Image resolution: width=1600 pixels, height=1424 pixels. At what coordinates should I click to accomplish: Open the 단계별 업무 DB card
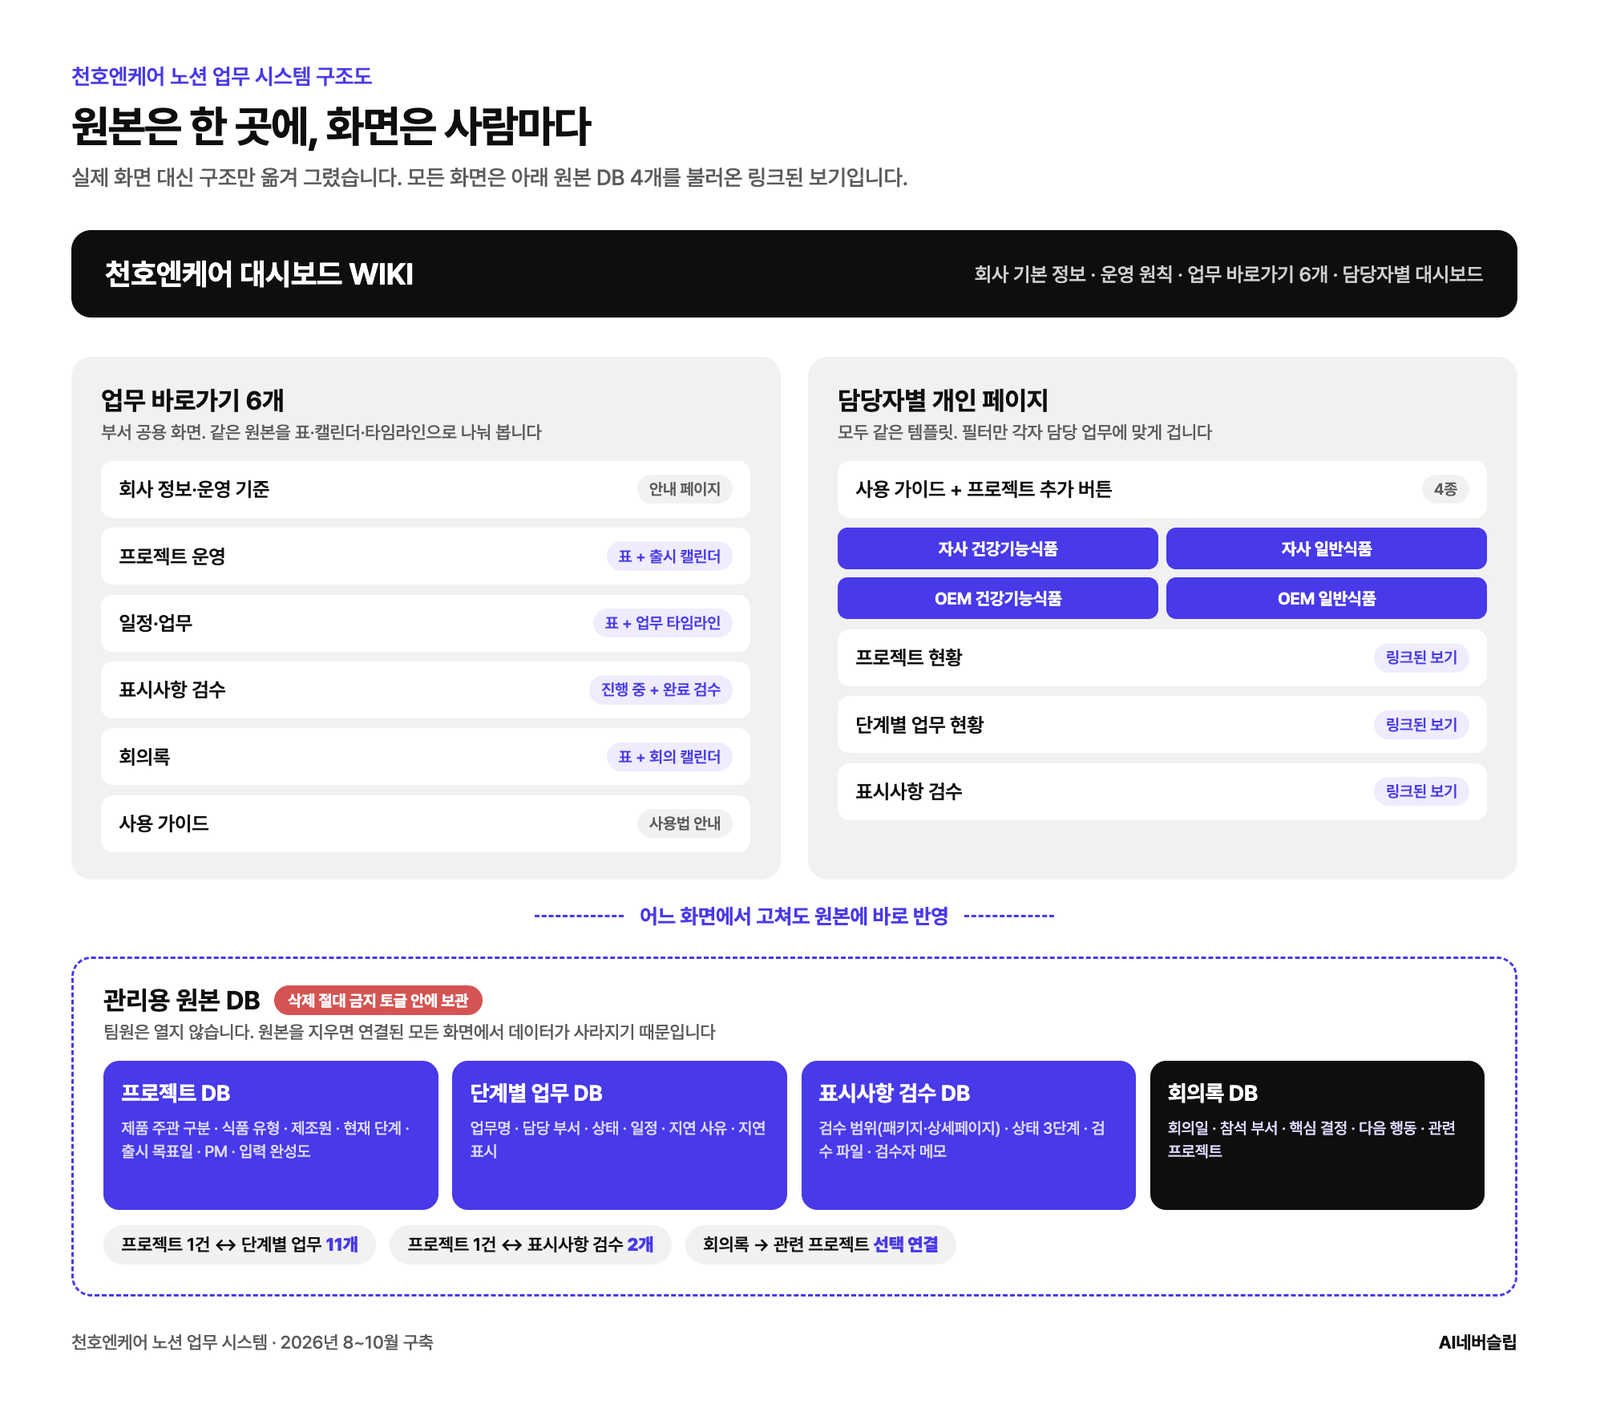click(619, 1135)
